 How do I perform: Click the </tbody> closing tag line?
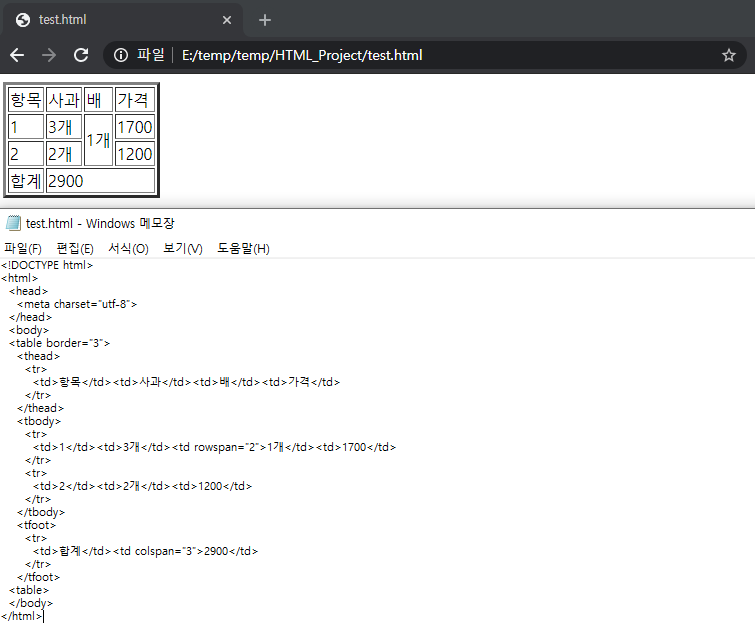(41, 512)
